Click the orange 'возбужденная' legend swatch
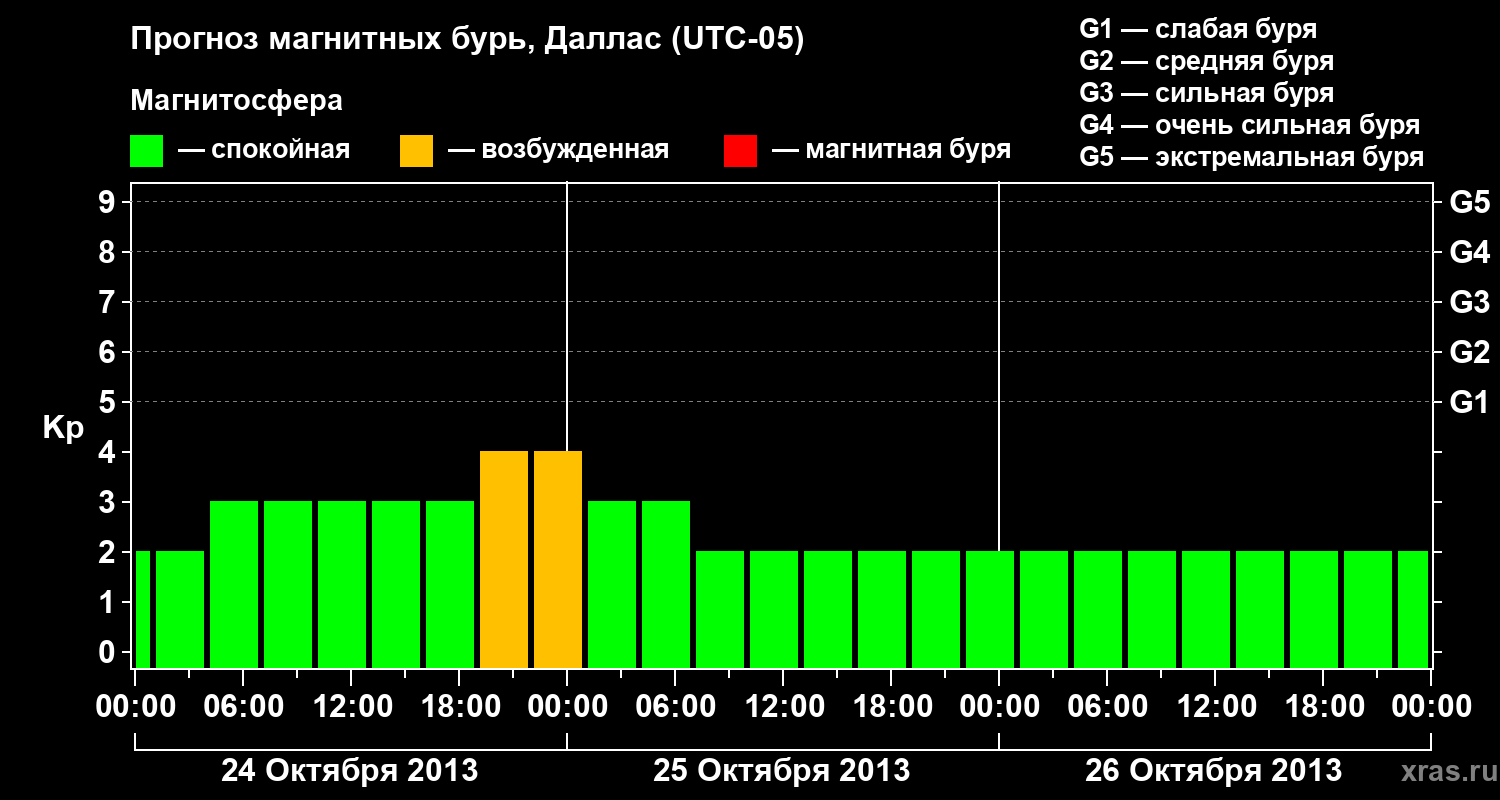This screenshot has height=800, width=1500. pos(416,151)
